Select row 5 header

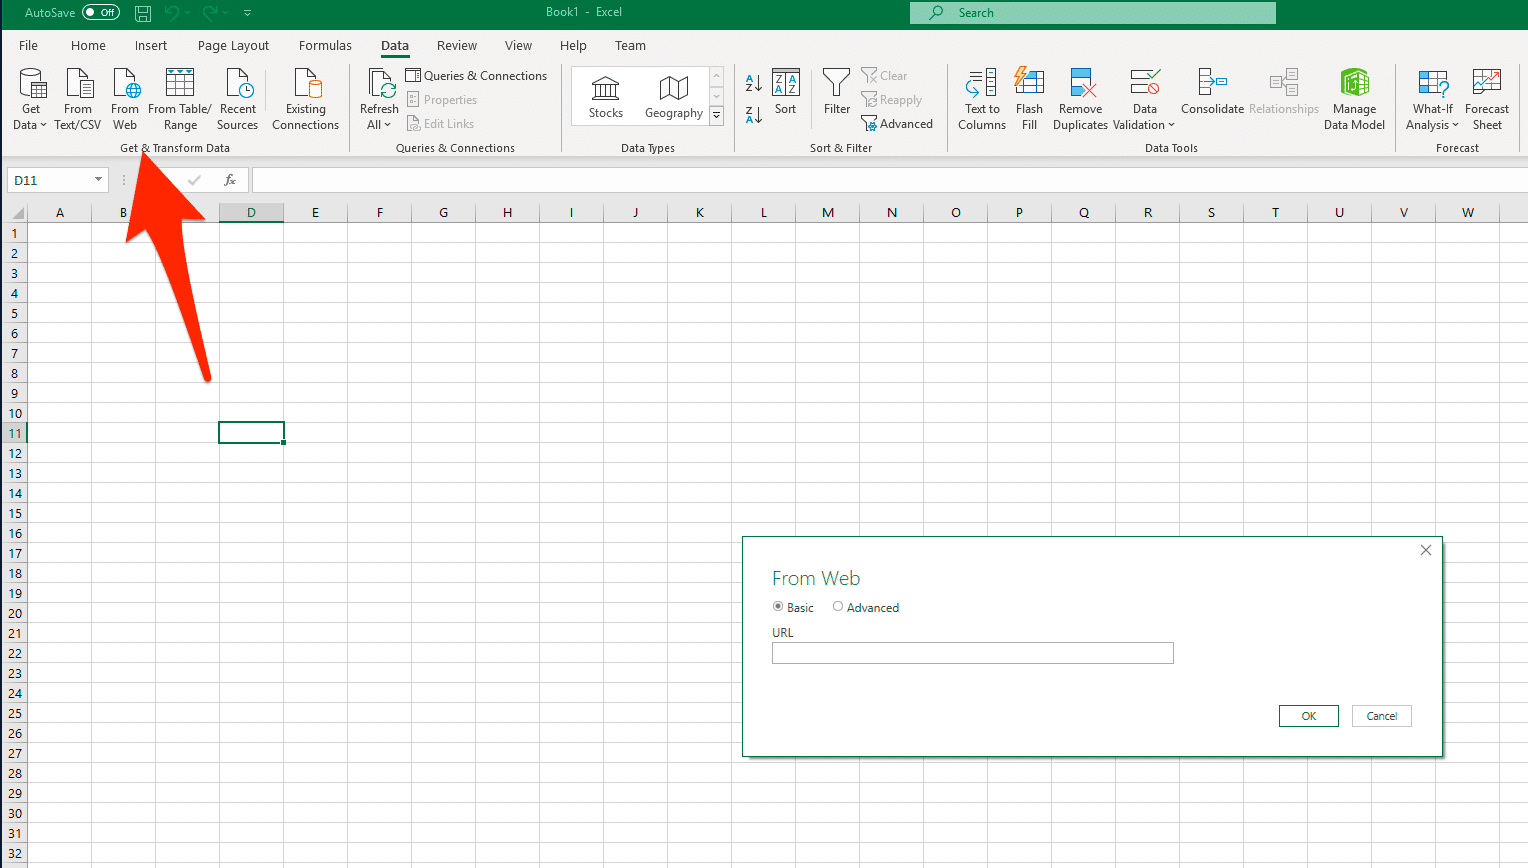pos(14,313)
